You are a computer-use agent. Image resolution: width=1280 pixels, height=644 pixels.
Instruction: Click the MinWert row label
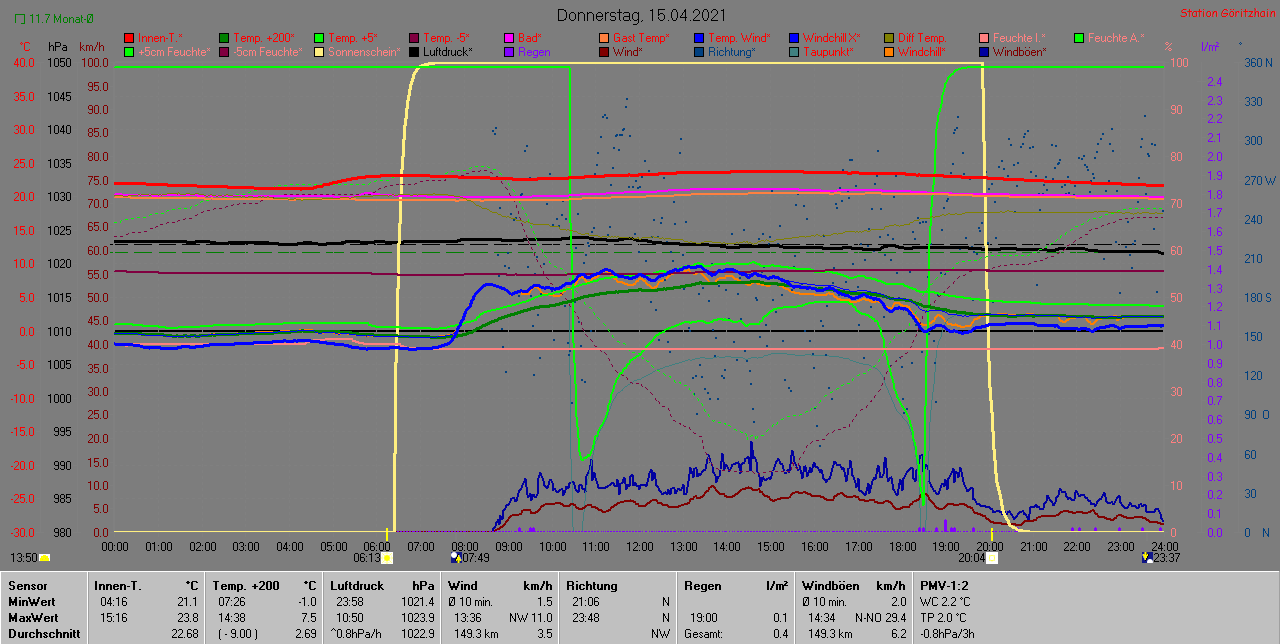click(x=30, y=602)
